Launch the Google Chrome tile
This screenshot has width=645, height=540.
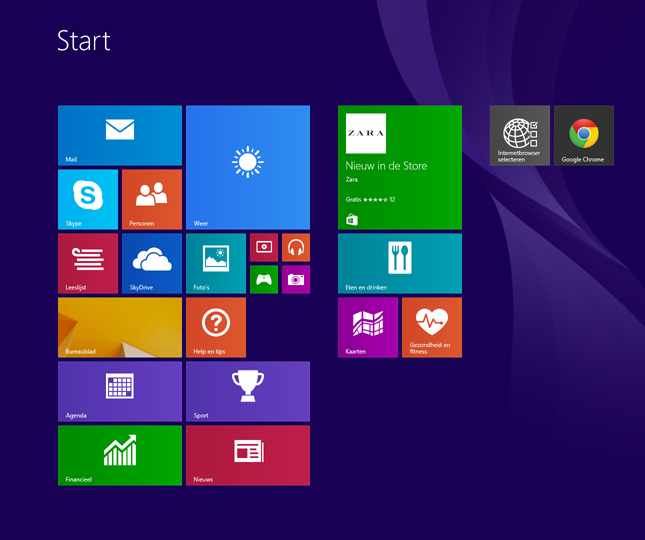point(584,135)
